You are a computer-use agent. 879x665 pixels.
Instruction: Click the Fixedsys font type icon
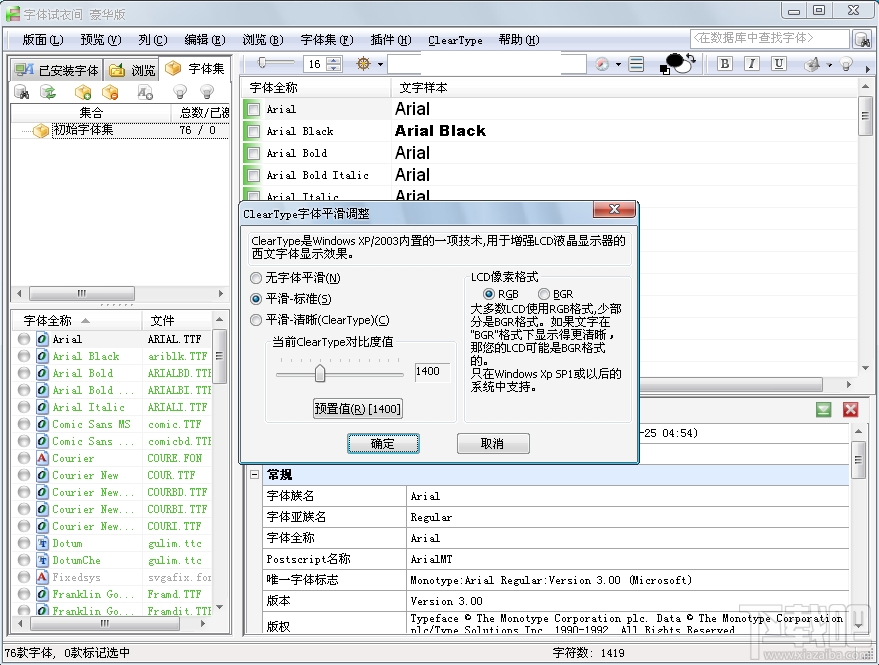(x=43, y=577)
